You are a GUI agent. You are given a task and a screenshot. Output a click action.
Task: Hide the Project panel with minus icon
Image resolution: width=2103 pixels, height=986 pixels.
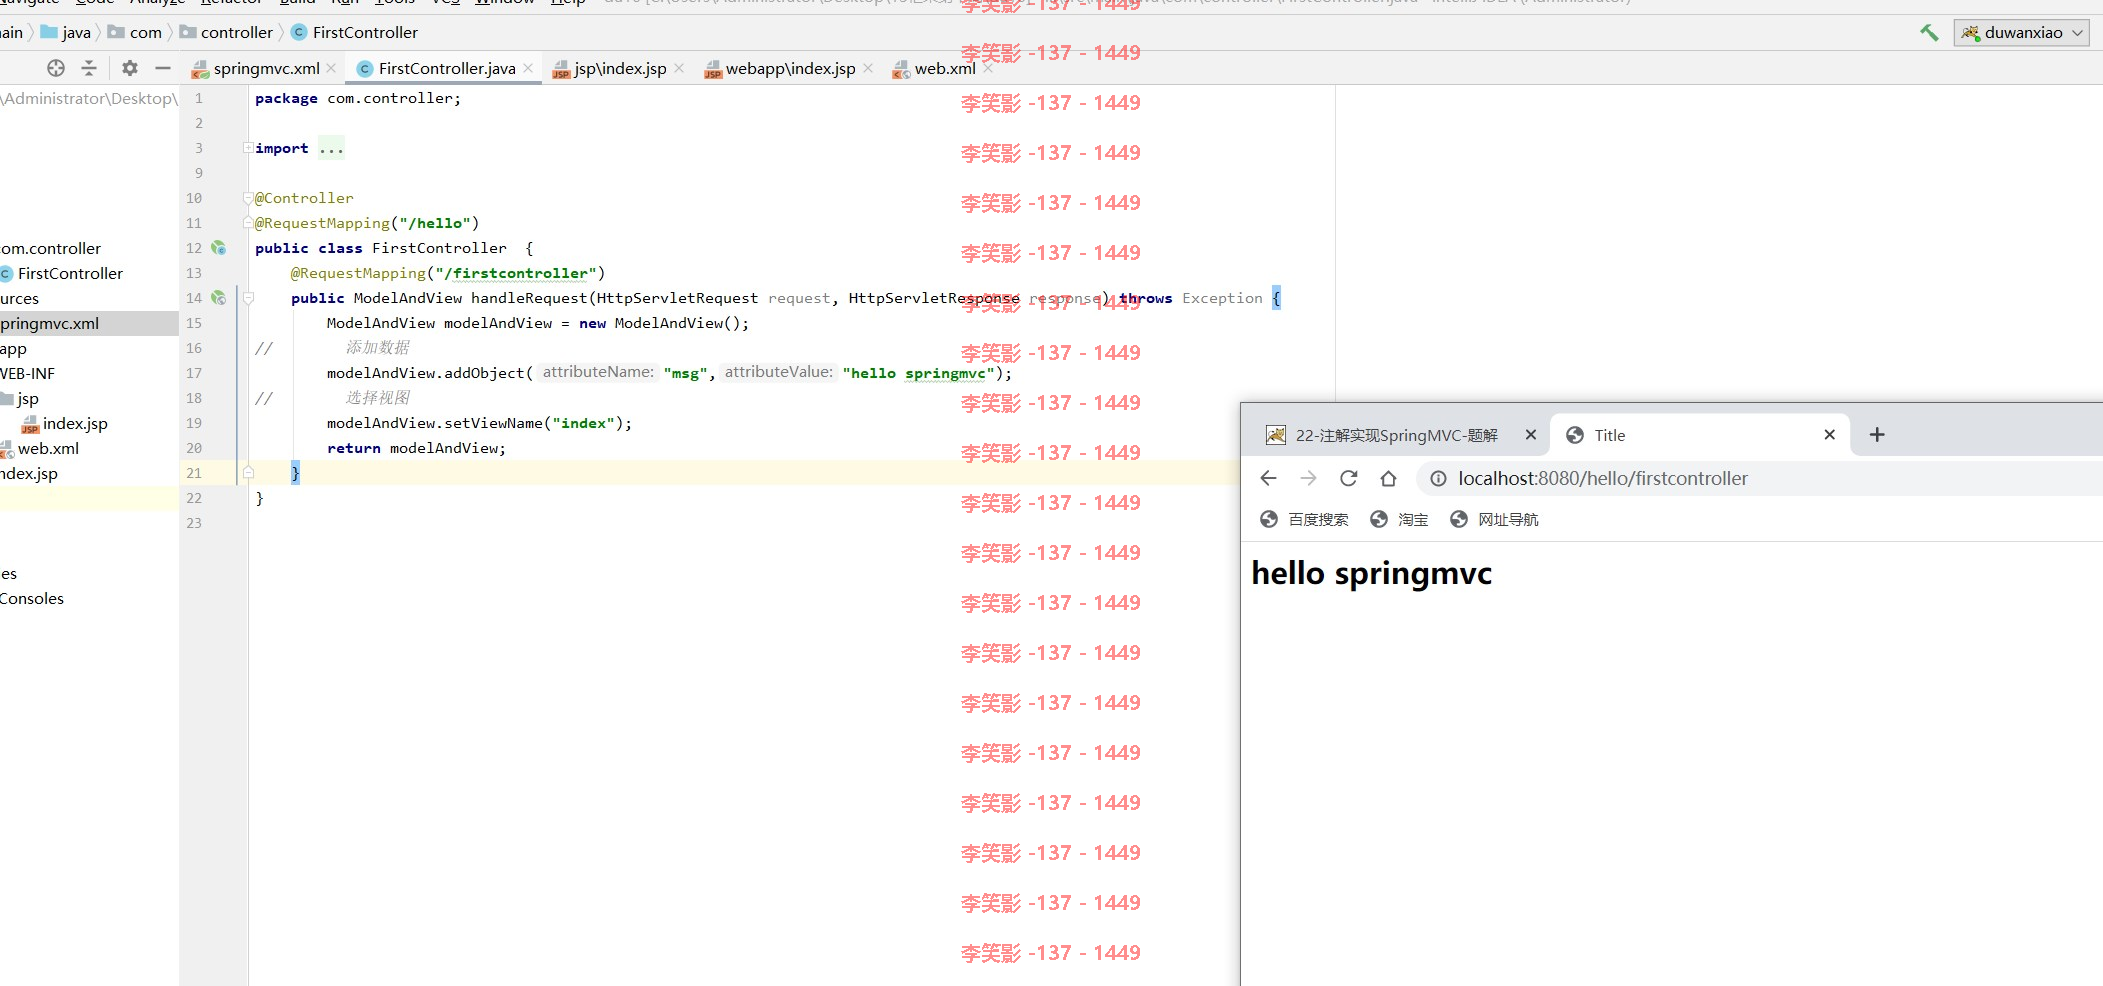(x=163, y=68)
